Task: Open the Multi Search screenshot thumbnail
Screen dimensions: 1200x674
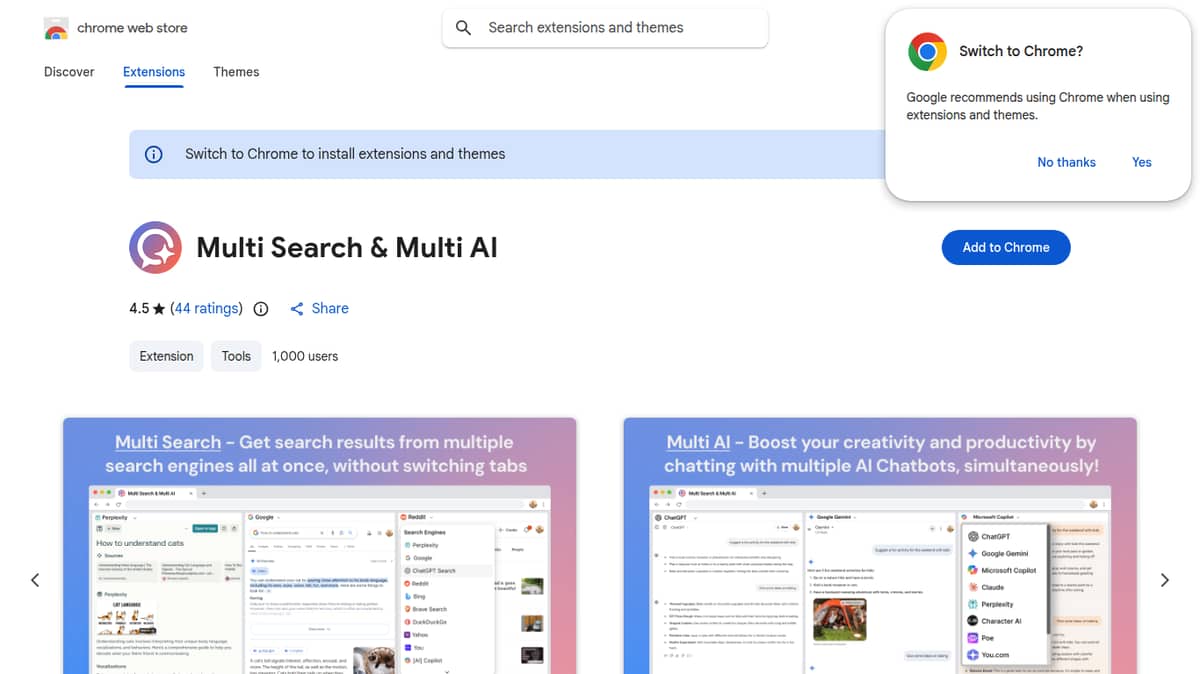Action: coord(319,546)
